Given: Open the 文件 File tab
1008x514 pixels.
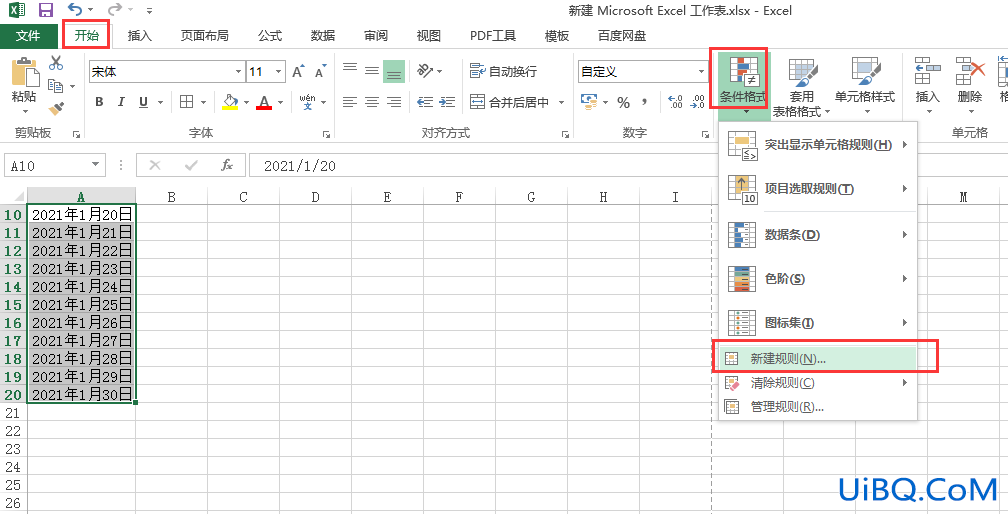Looking at the screenshot, I should point(28,36).
